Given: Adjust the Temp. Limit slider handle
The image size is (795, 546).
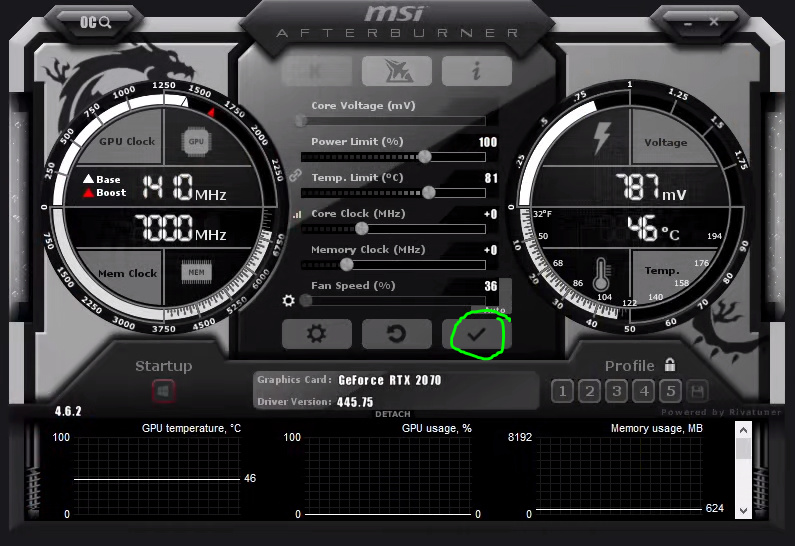Looking at the screenshot, I should click(428, 193).
